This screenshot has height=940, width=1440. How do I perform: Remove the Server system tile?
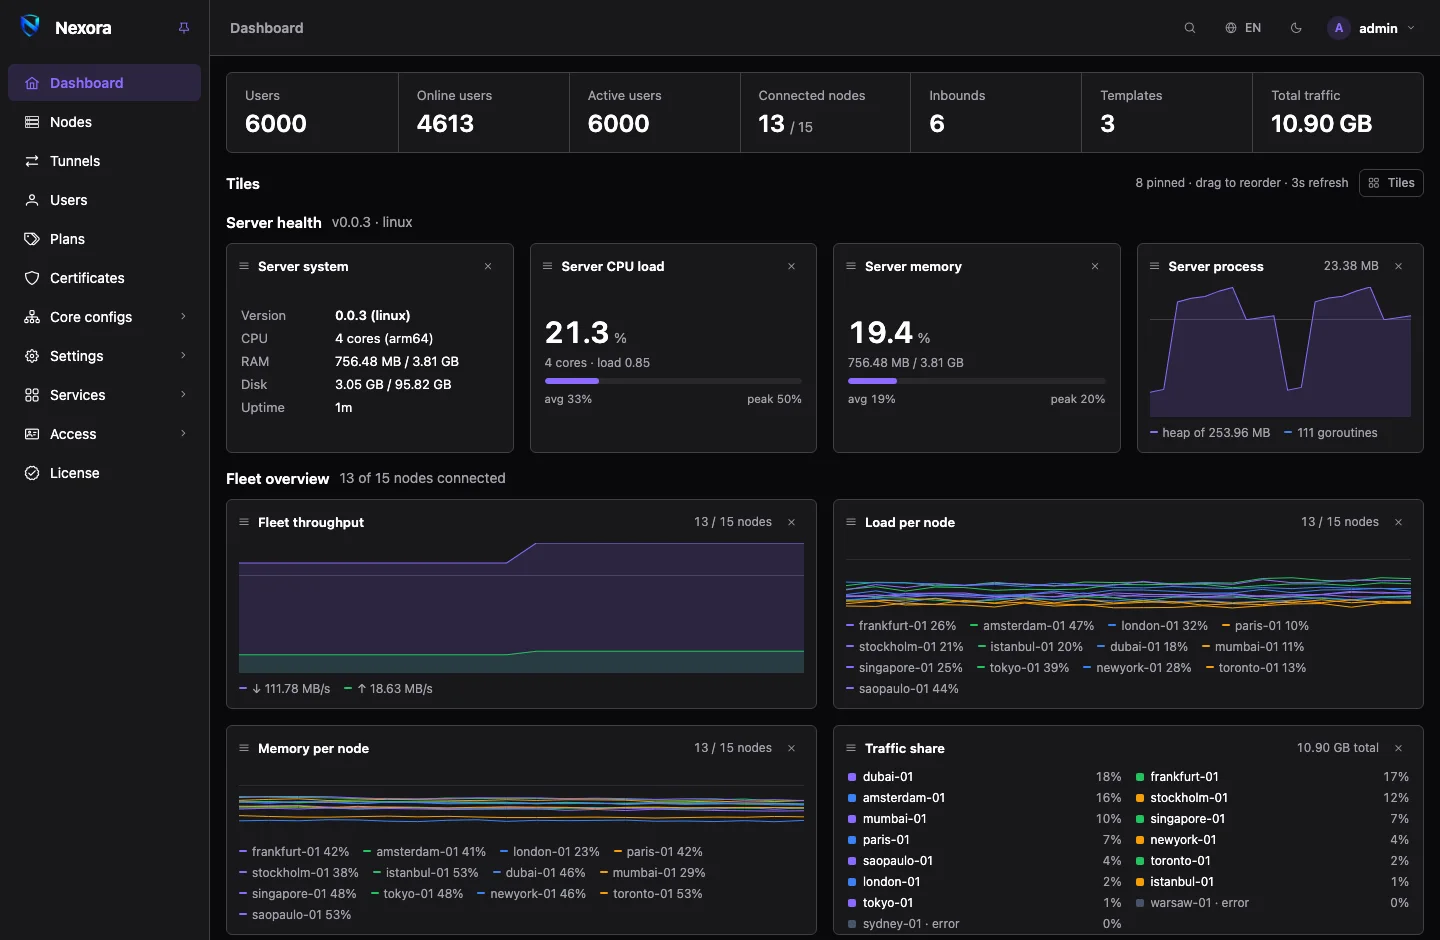(488, 266)
